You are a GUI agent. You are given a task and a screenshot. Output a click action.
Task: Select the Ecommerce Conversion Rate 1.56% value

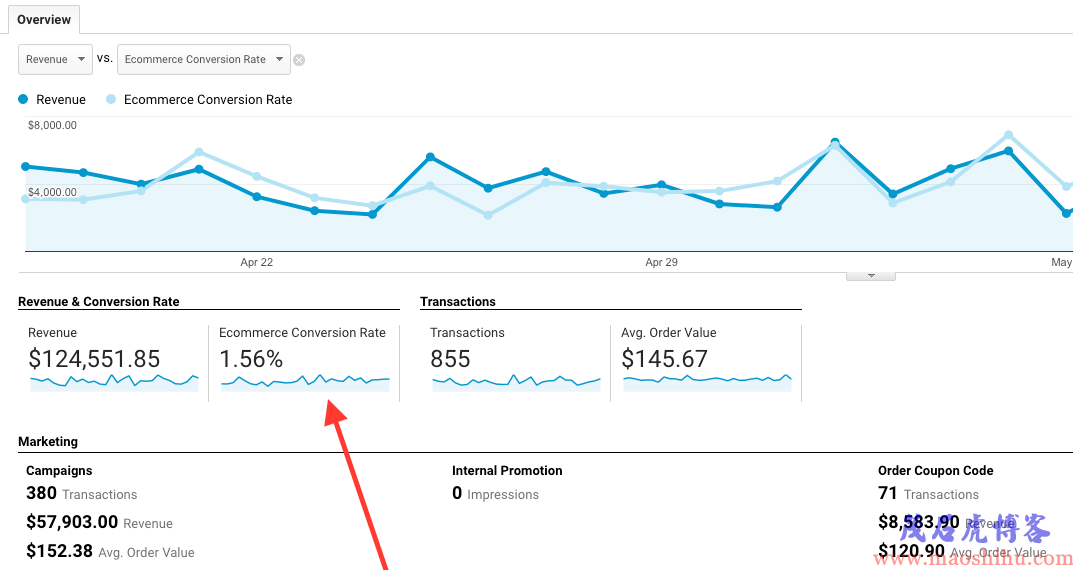pos(251,359)
